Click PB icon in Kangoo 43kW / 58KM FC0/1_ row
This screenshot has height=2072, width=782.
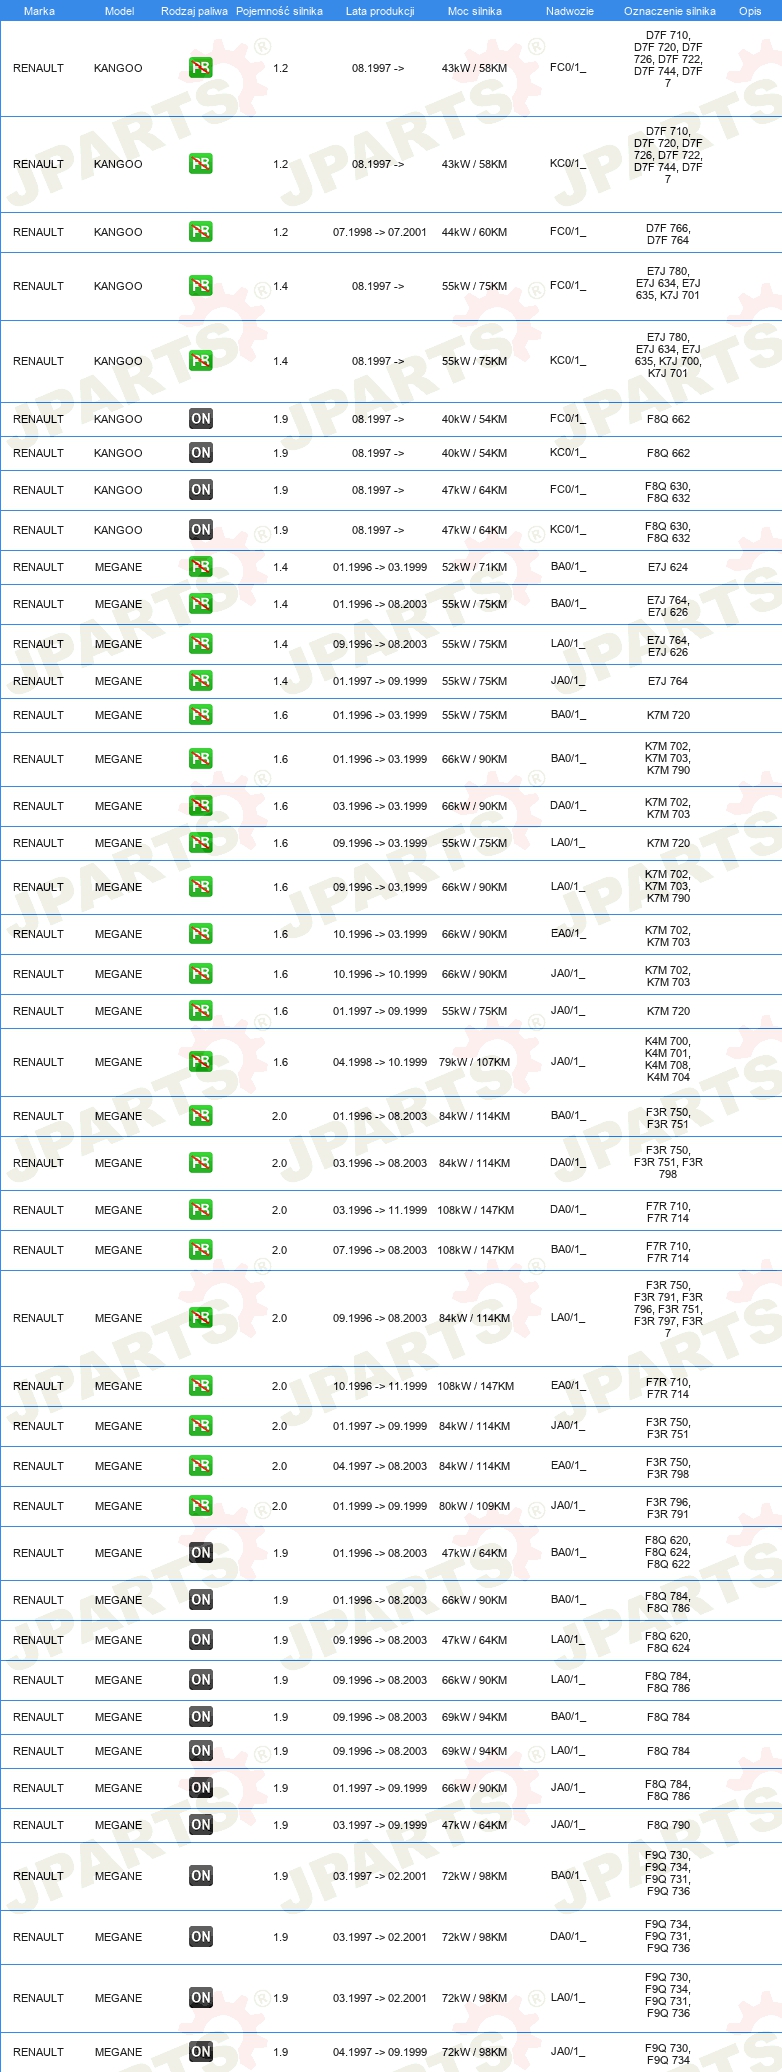click(200, 68)
